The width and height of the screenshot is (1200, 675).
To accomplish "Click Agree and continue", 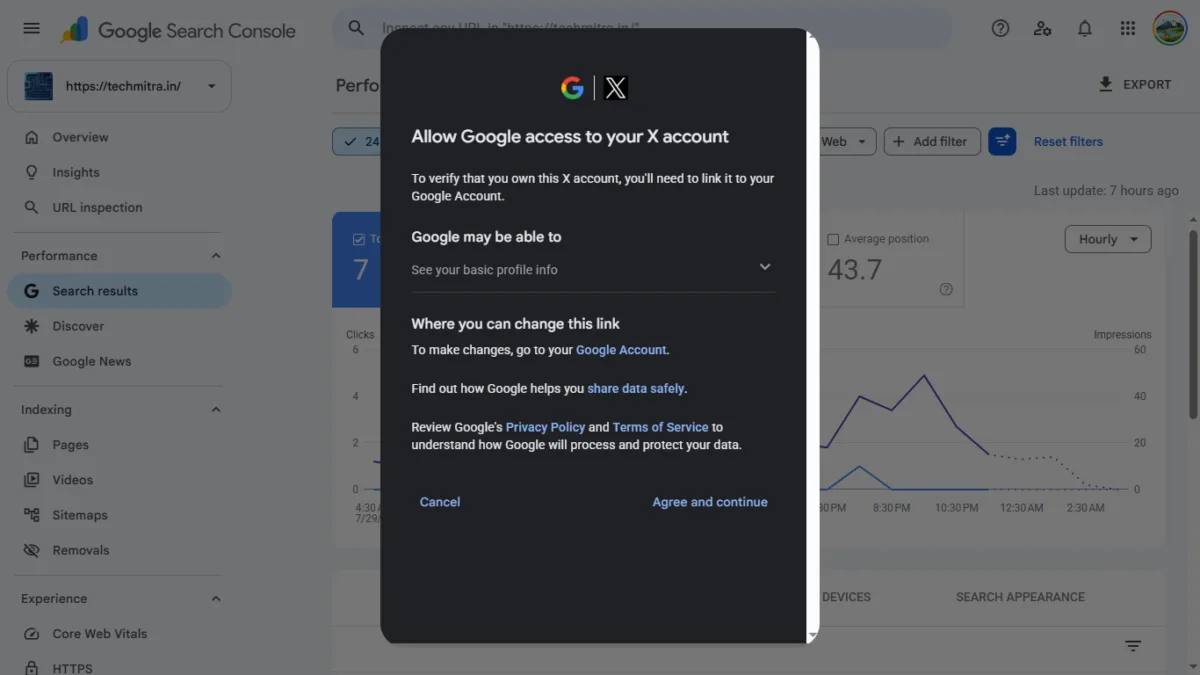I will tap(710, 502).
